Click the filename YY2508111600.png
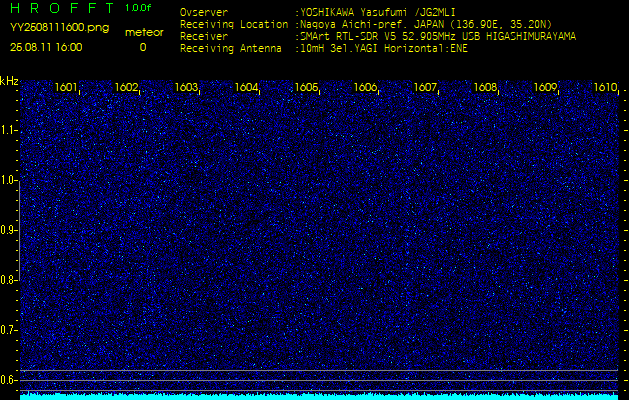This screenshot has height=400, width=629. tap(59, 28)
